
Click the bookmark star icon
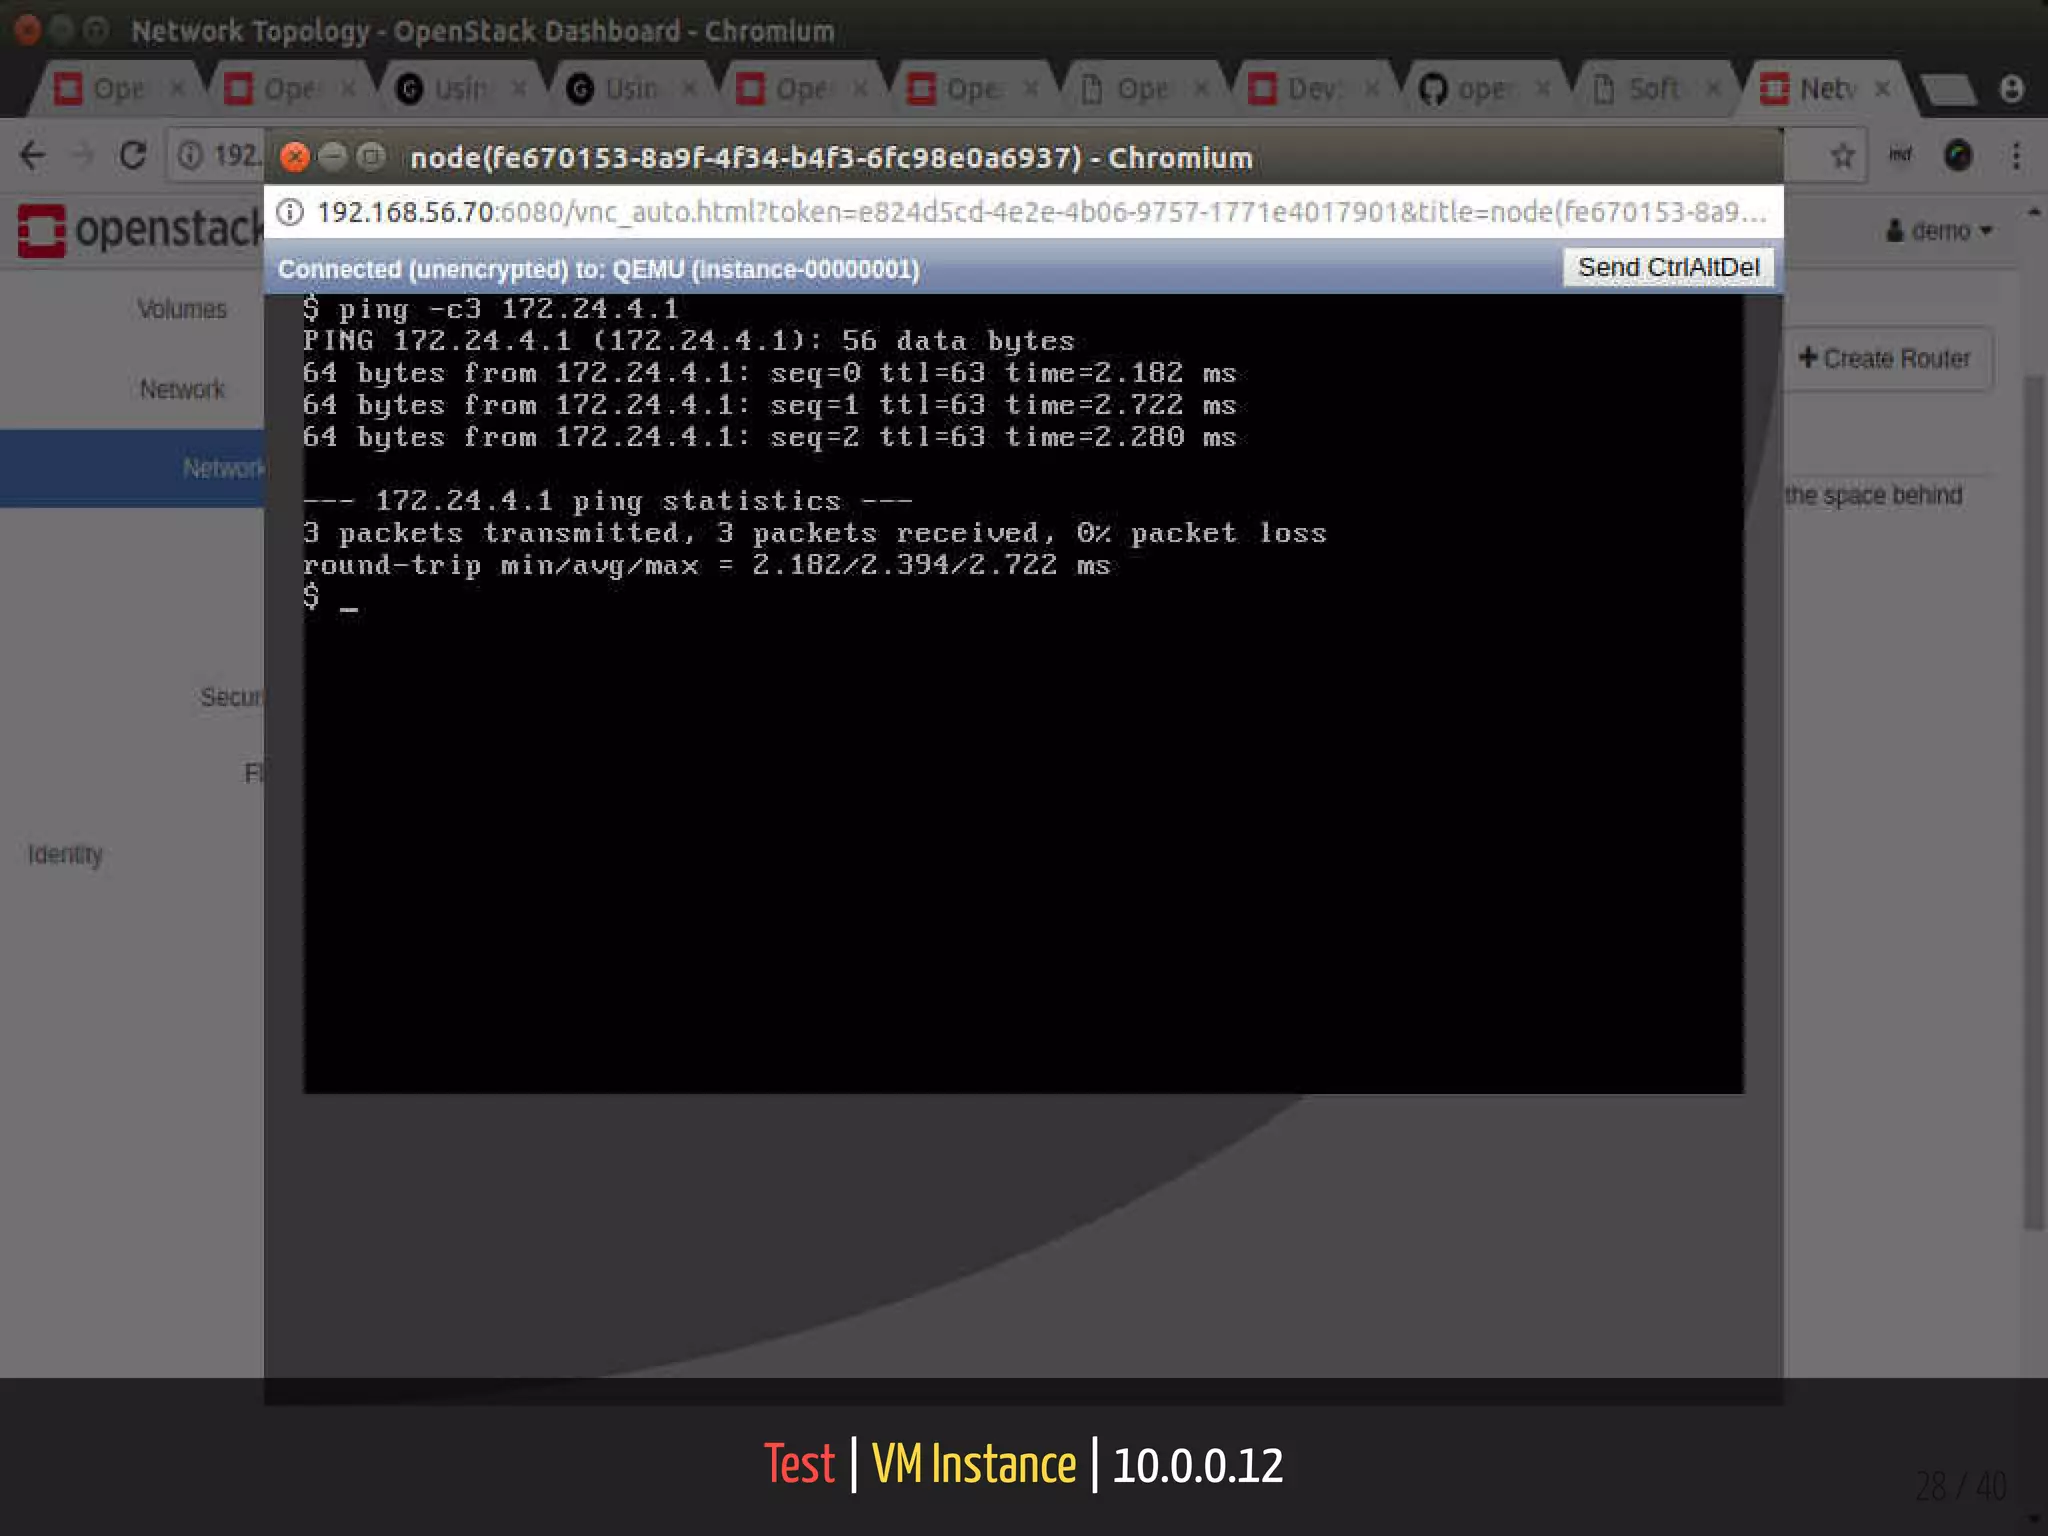click(x=1842, y=156)
